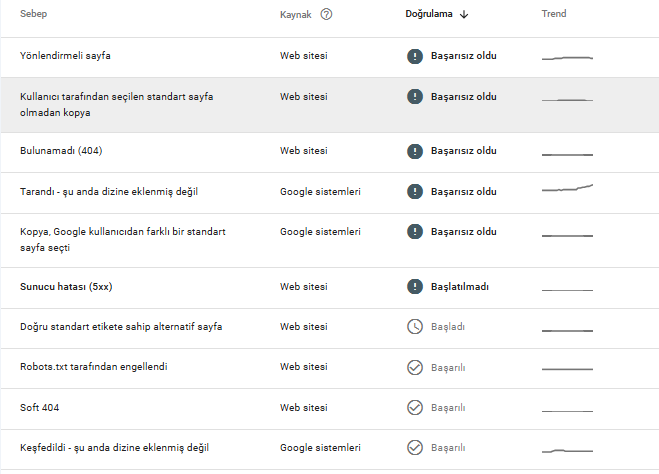This screenshot has height=474, width=659.
Task: Open Doğru standart etikete sahip alternatif sayfa
Action: pyautogui.click(x=330, y=329)
